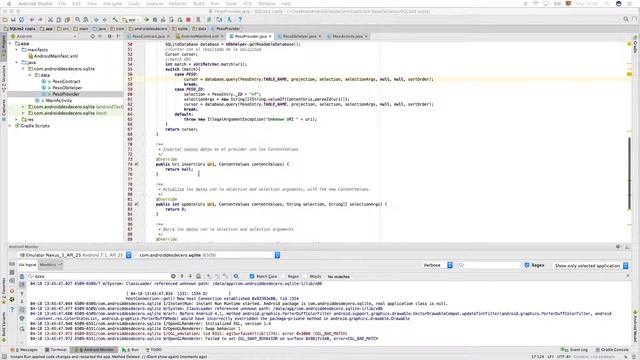Select PesoDbHelper in project tree

coord(67,88)
